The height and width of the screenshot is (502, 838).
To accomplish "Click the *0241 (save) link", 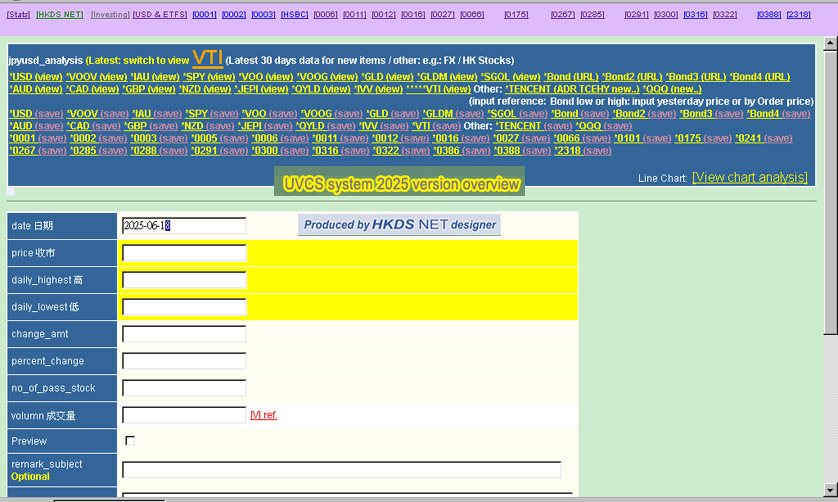I will click(764, 138).
